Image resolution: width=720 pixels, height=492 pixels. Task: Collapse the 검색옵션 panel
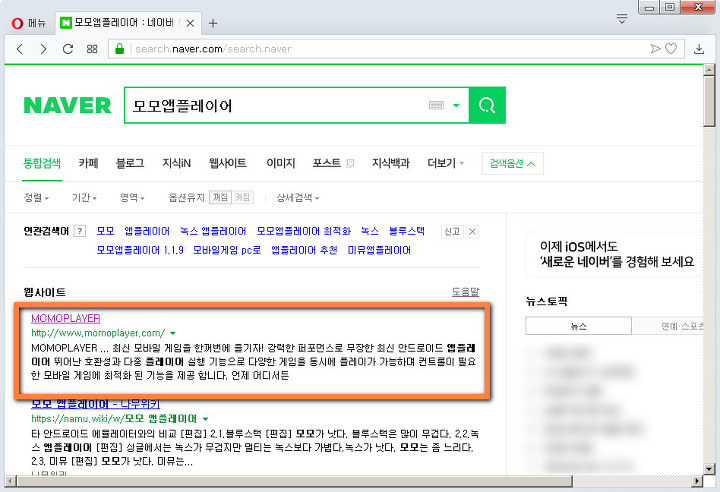513,164
